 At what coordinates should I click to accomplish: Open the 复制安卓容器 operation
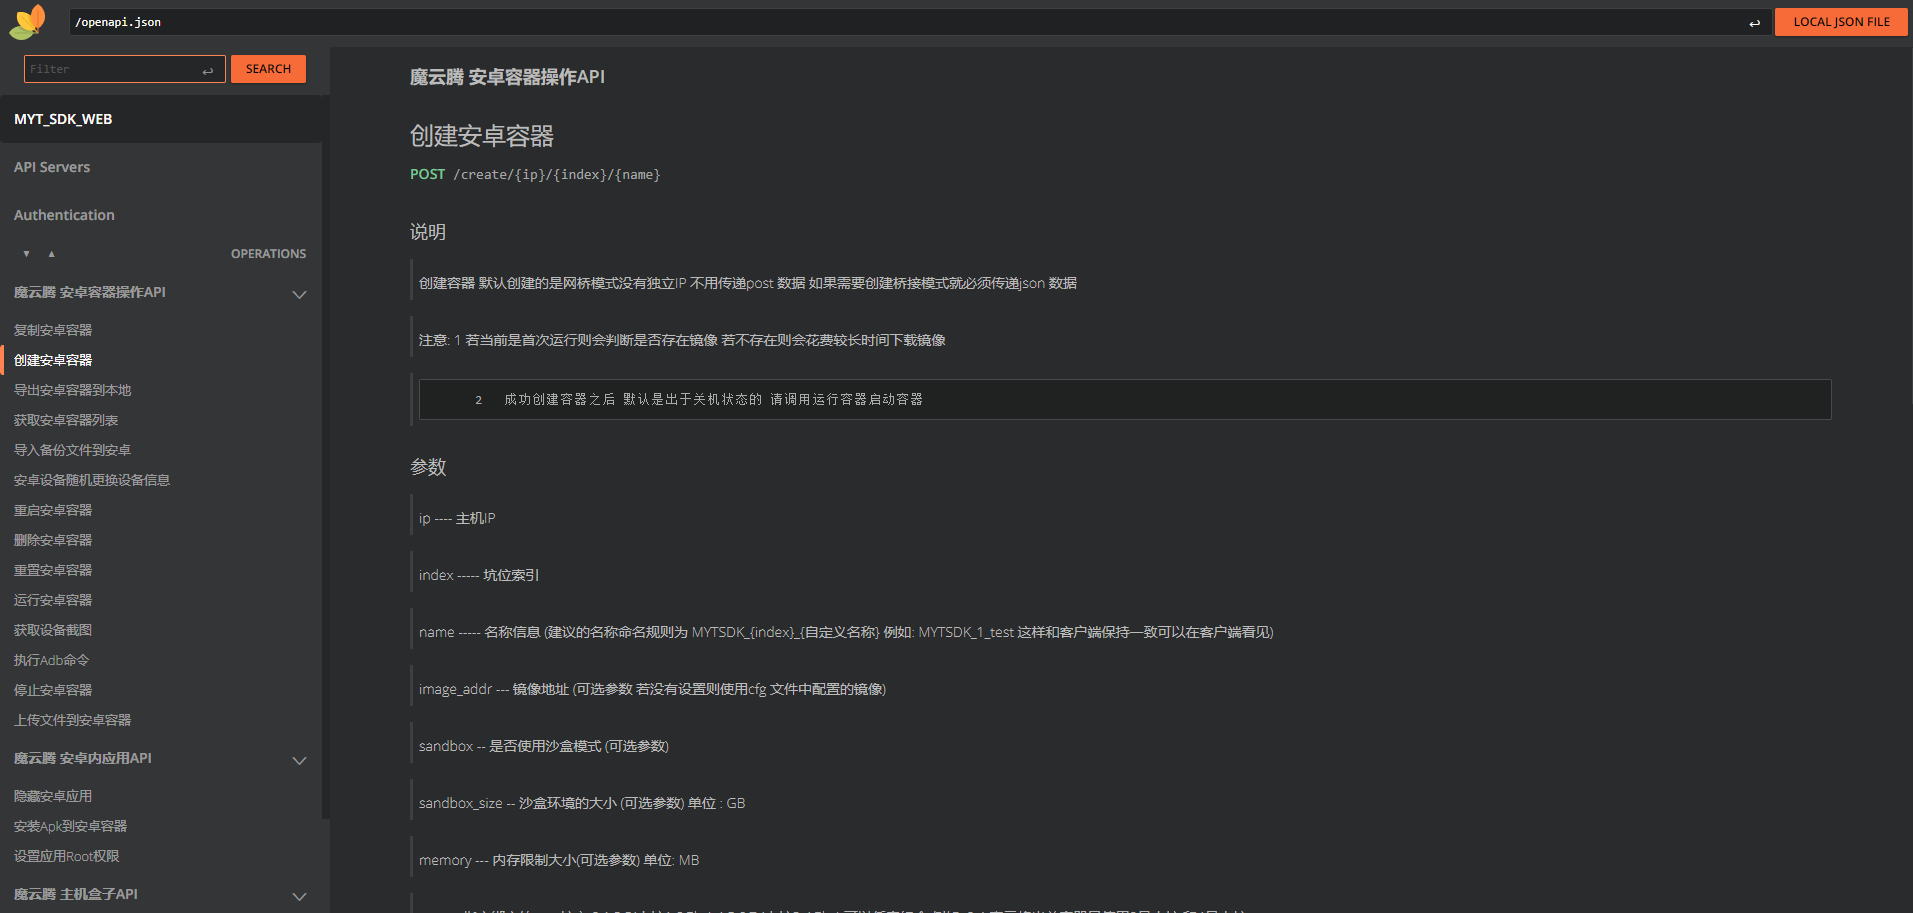pyautogui.click(x=53, y=329)
